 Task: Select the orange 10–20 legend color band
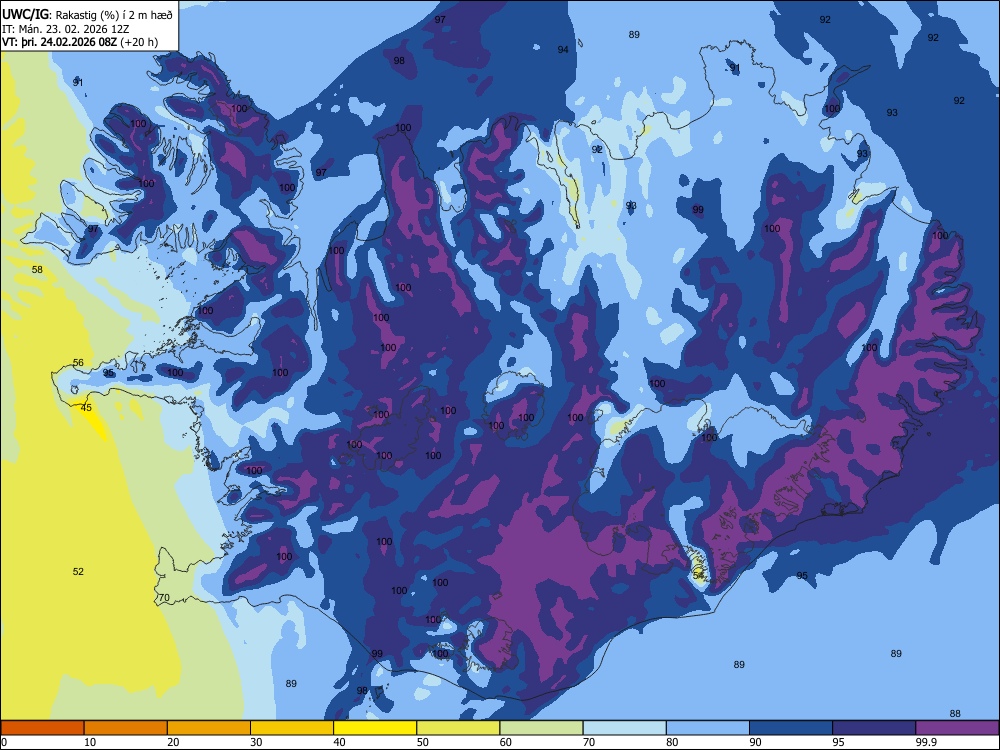tap(126, 728)
